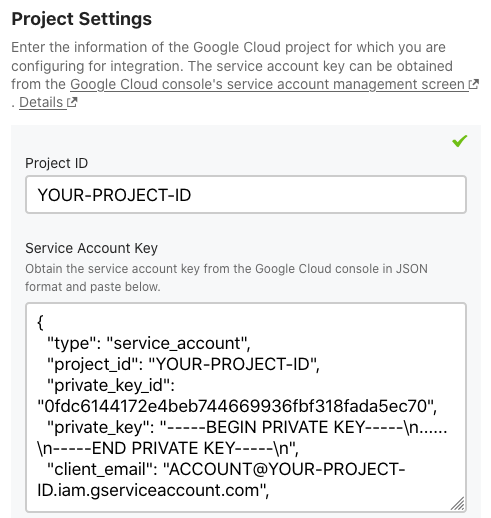Place cursor on the "private_key_id": line
Screen dimensions: 491x518
[111, 385]
